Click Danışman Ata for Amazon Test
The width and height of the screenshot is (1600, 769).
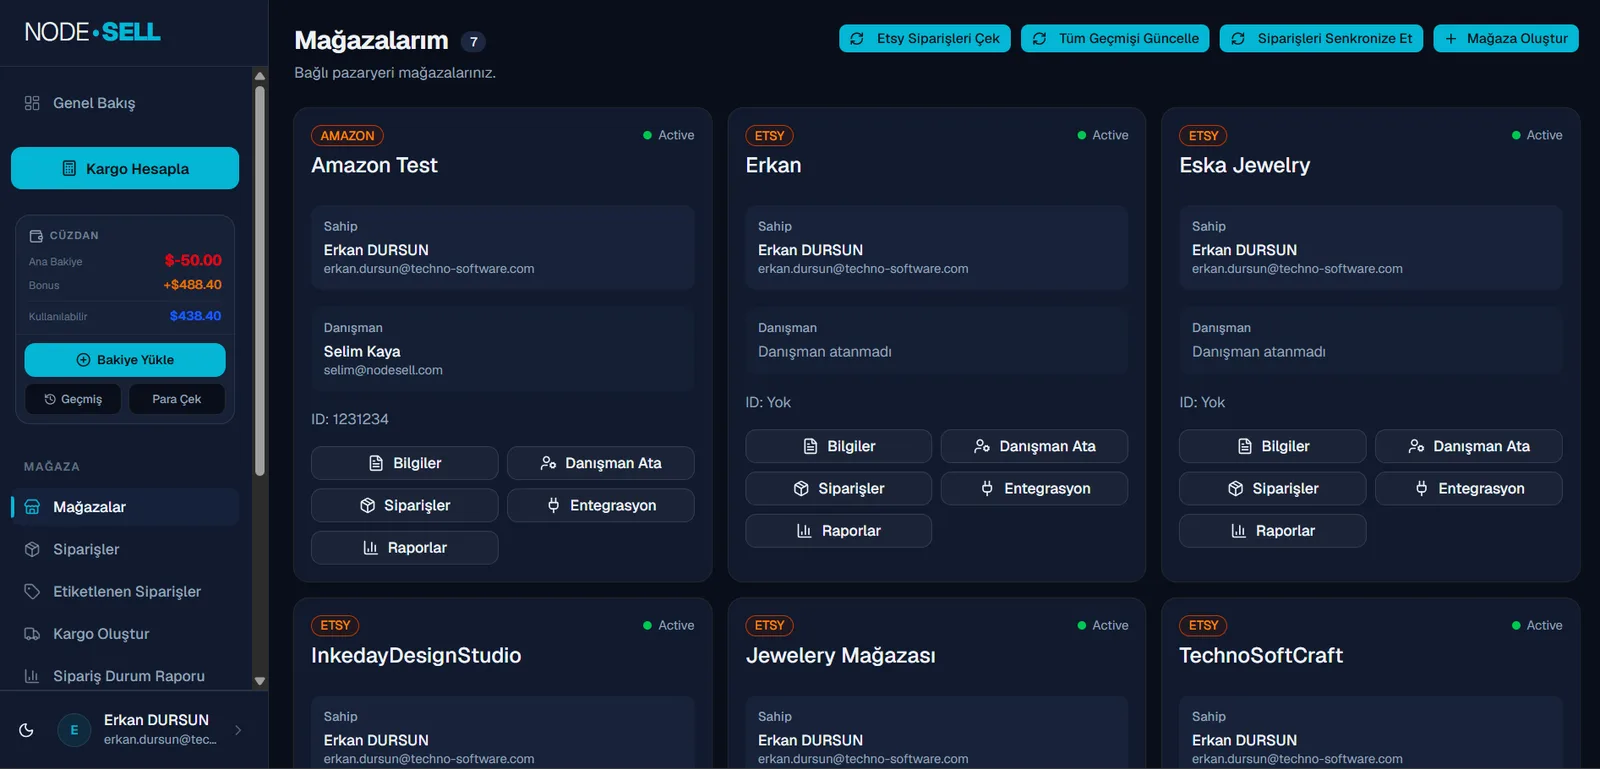600,463
